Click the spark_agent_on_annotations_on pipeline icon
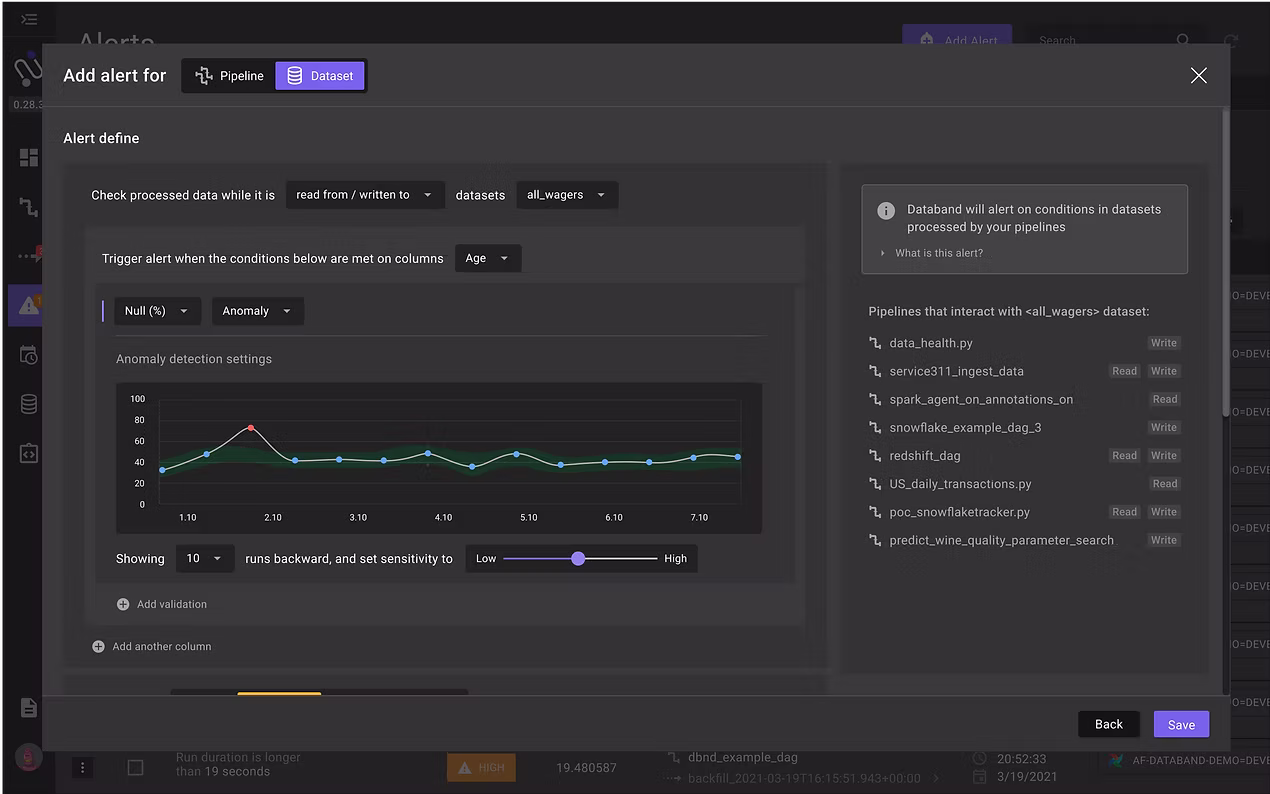The width and height of the screenshot is (1270, 794). [x=875, y=399]
